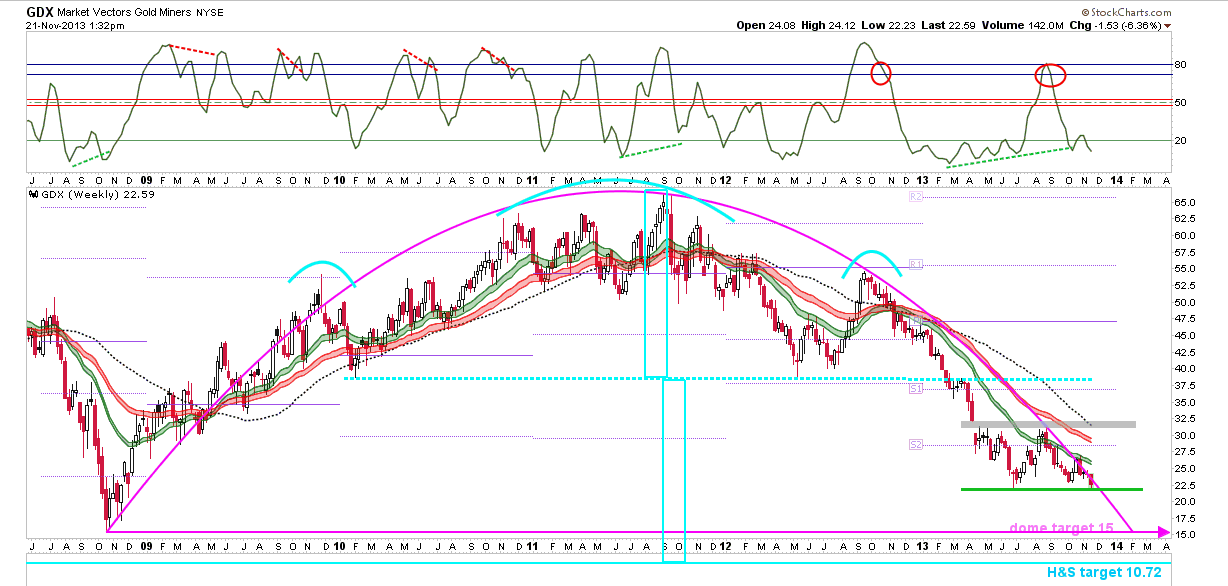1228x586 pixels.
Task: Click the 22.5 price axis label
Action: click(x=1186, y=485)
